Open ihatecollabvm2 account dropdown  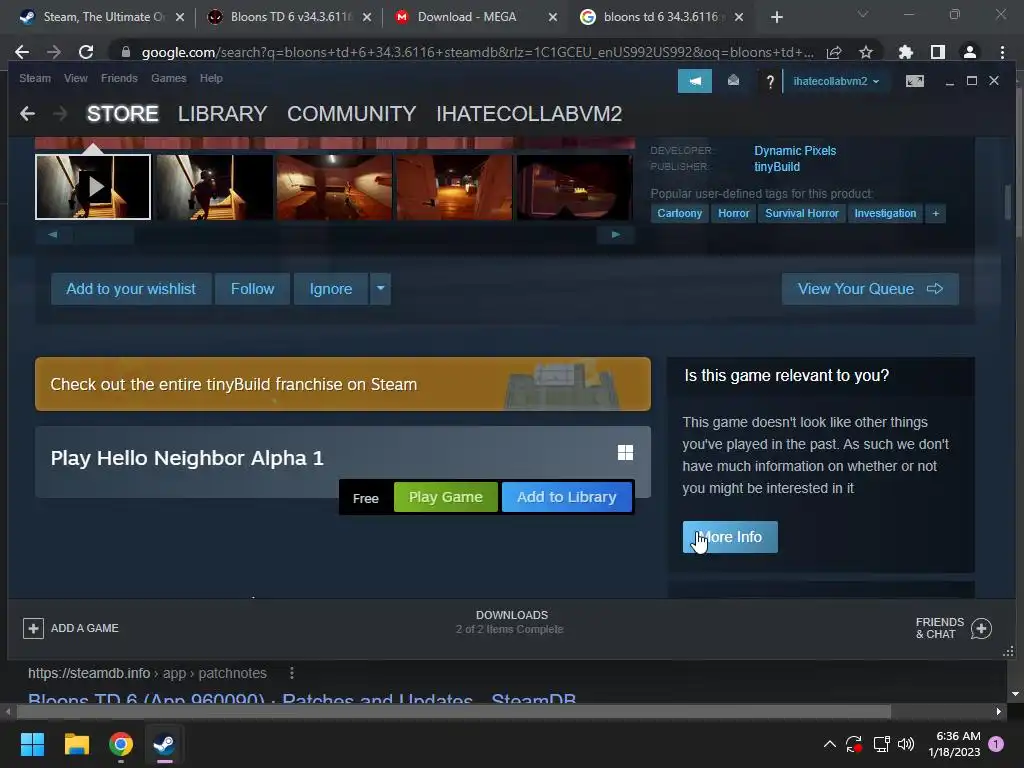(x=836, y=82)
